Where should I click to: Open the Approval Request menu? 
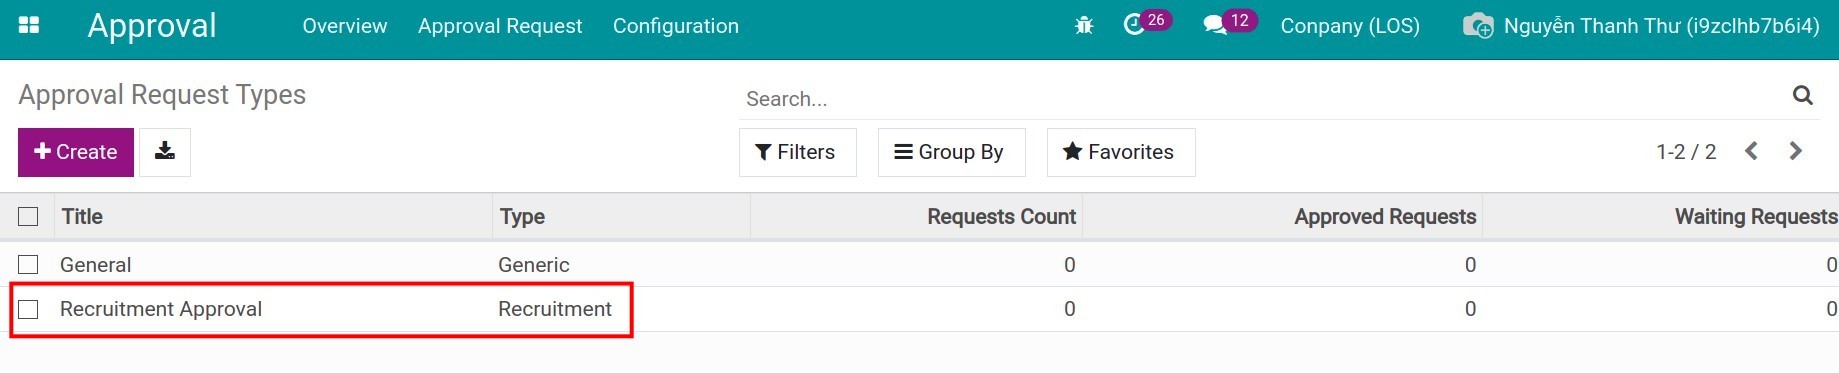click(500, 26)
